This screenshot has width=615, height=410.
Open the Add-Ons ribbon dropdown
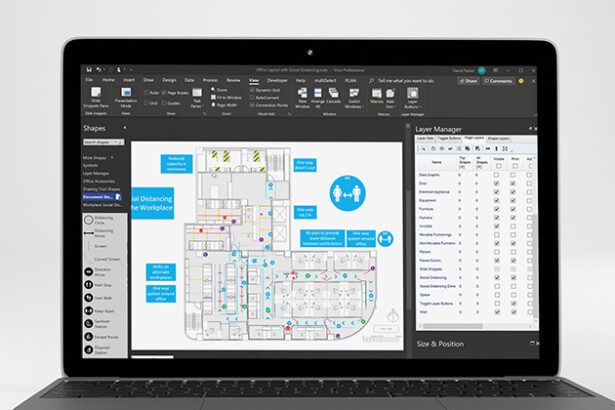390,98
